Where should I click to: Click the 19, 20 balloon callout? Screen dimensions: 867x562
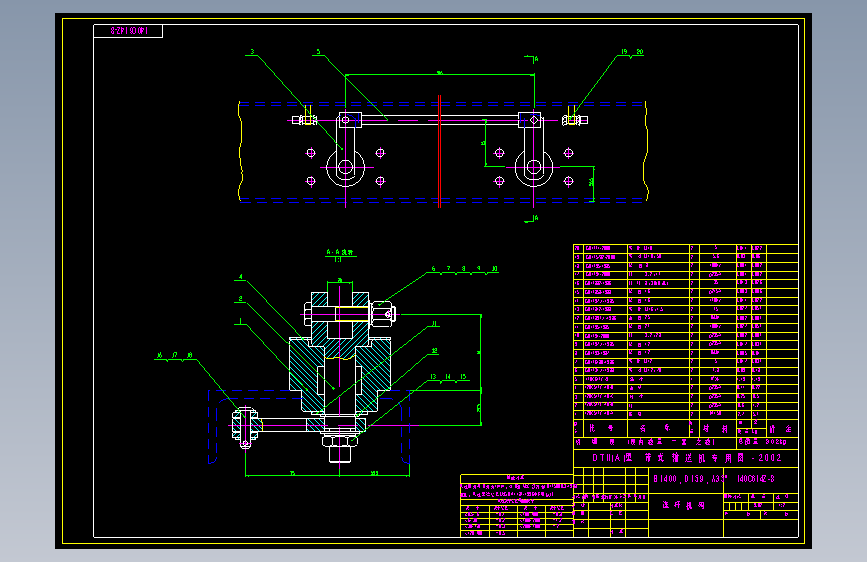click(x=631, y=51)
